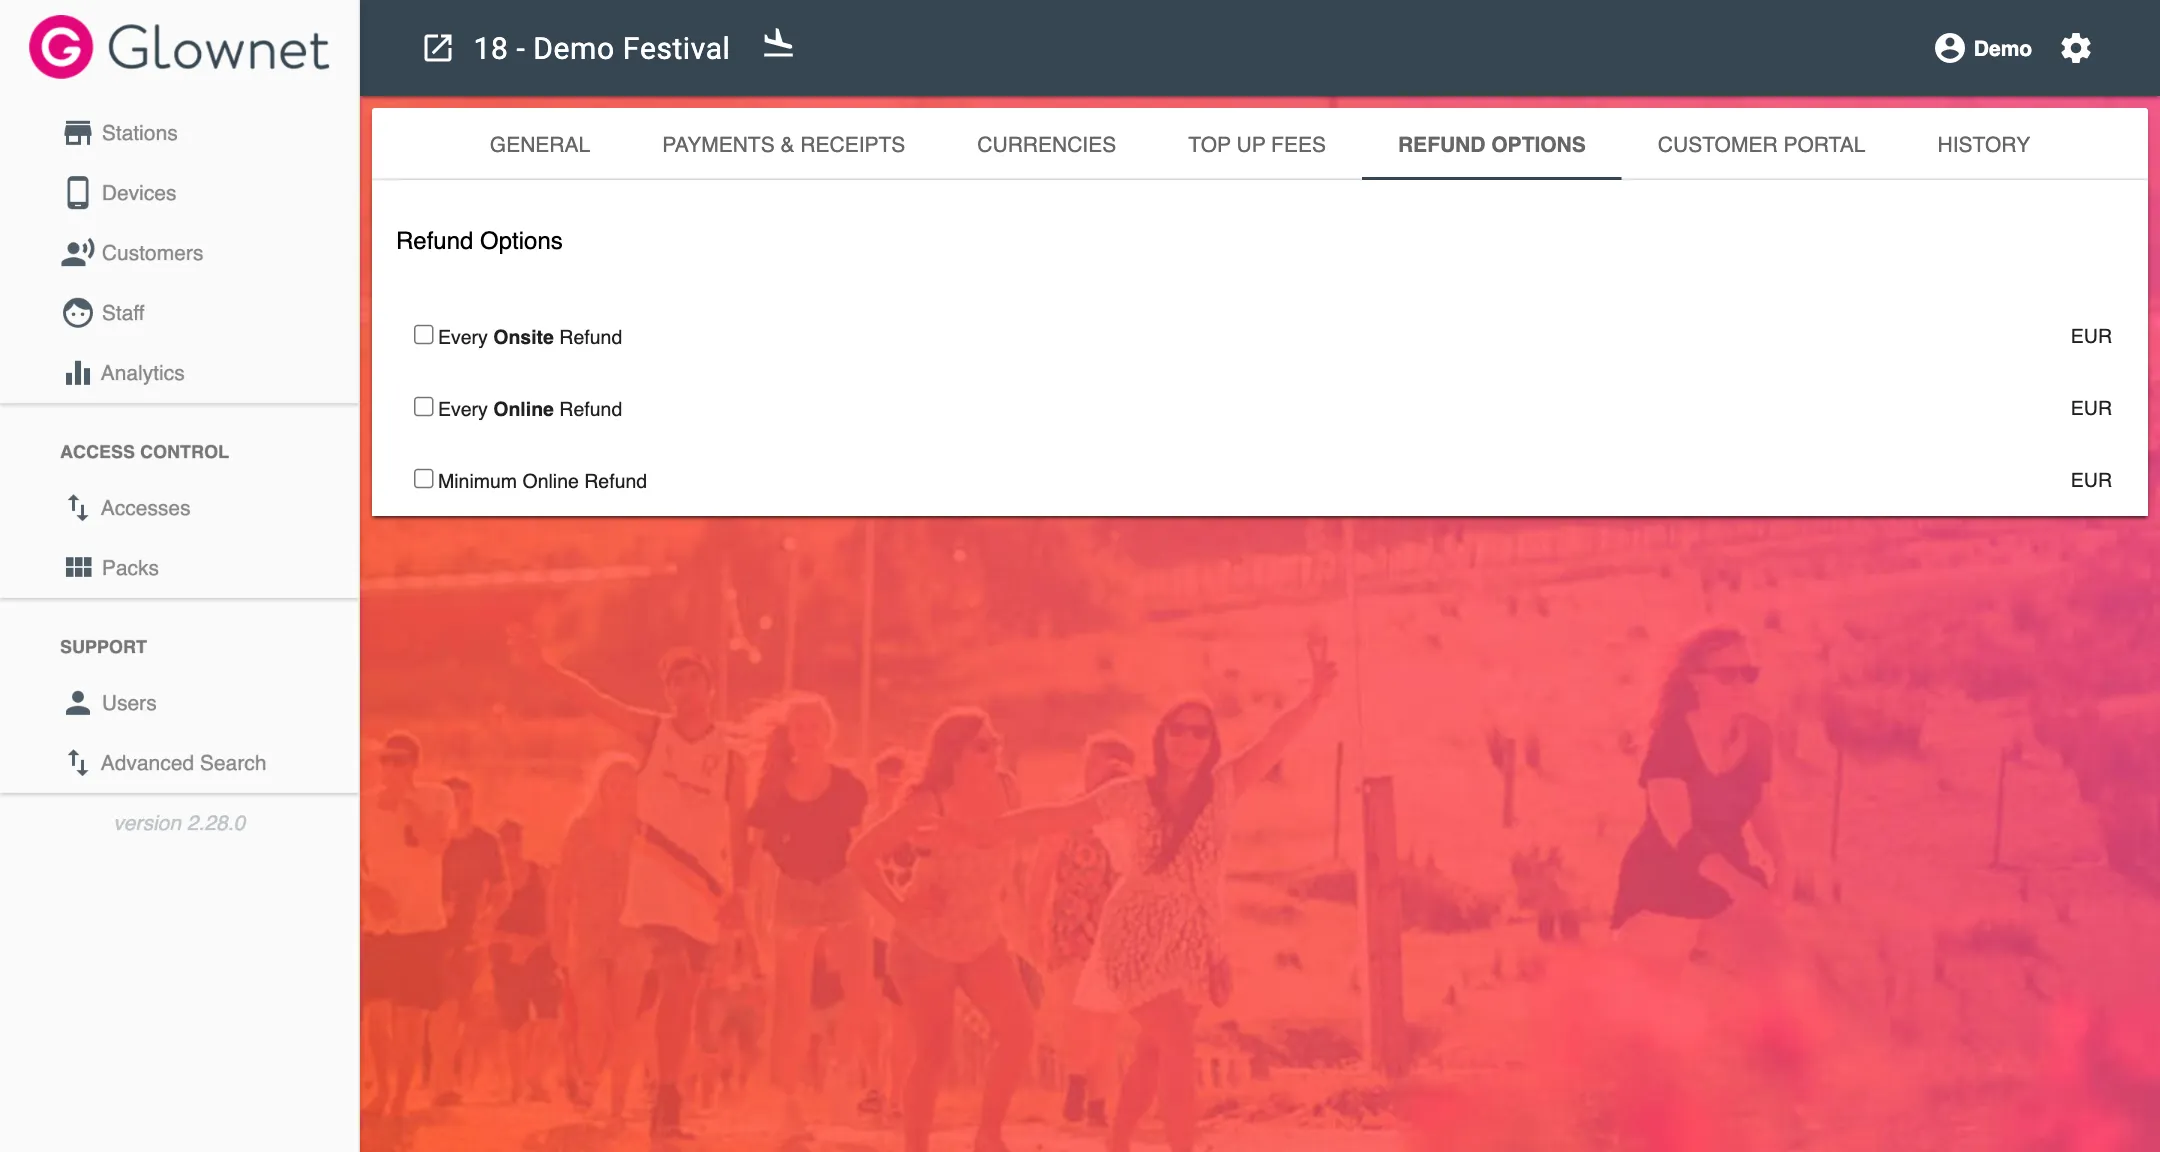Click the Every Online Refund label
2160x1152 pixels.
point(530,409)
